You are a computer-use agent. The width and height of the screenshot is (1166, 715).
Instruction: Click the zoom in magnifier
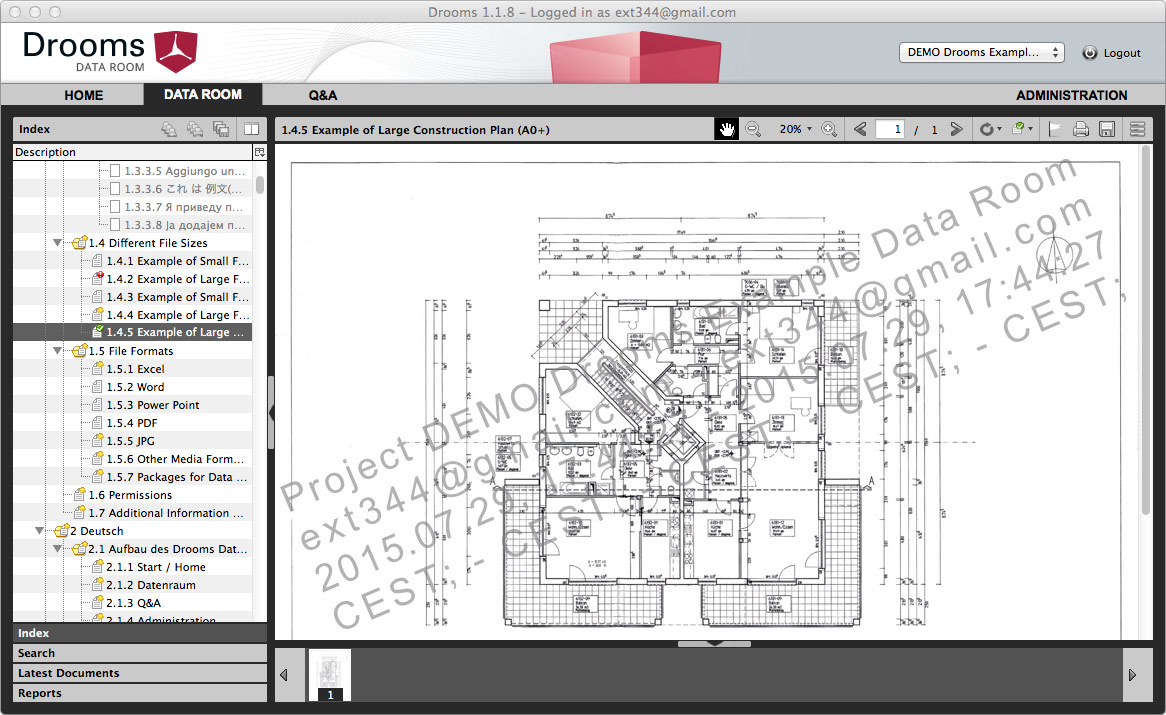point(829,129)
